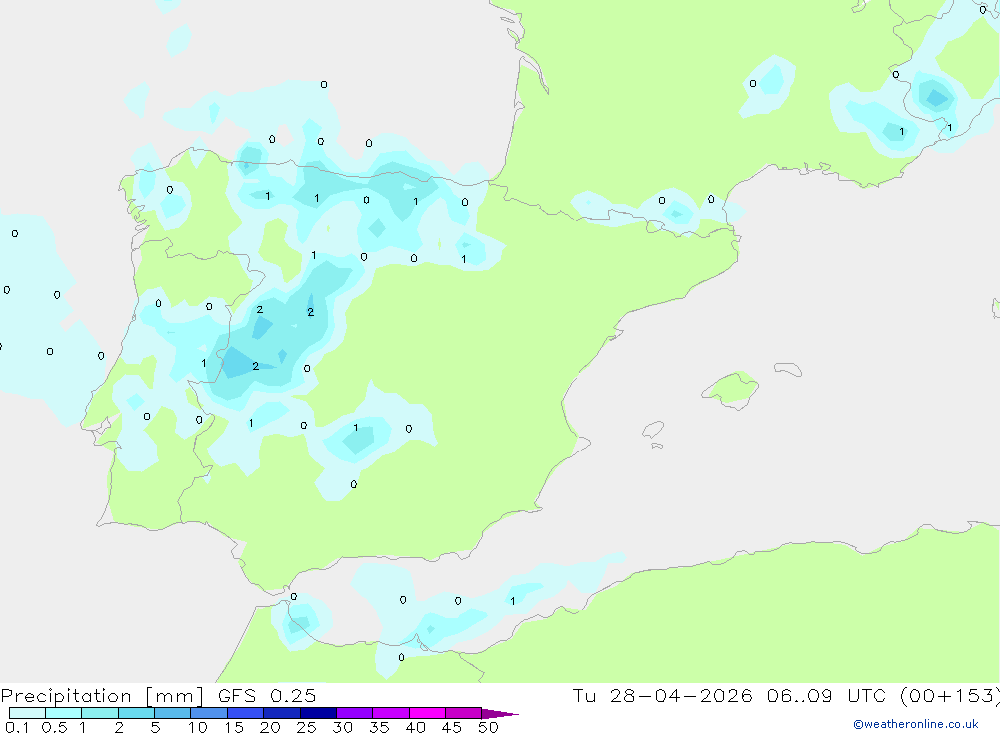The image size is (1000, 733).
Task: Pick the 25–30 mm navy legend swatch
Action: coord(318,713)
